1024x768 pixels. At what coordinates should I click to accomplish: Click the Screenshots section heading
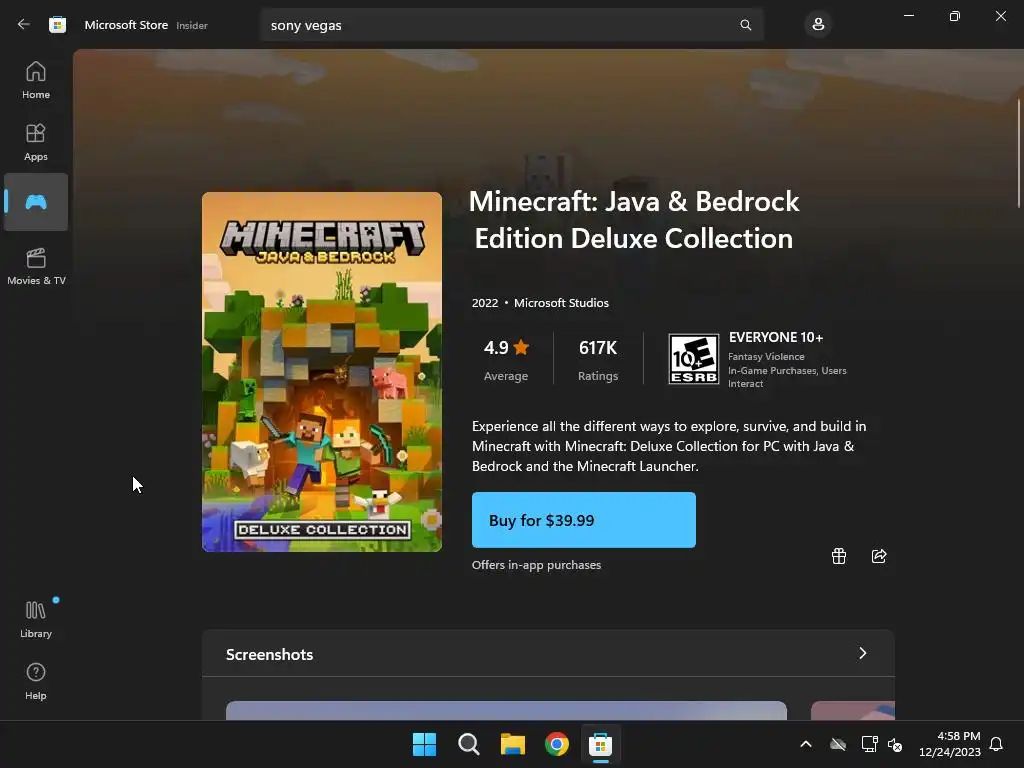click(x=270, y=654)
